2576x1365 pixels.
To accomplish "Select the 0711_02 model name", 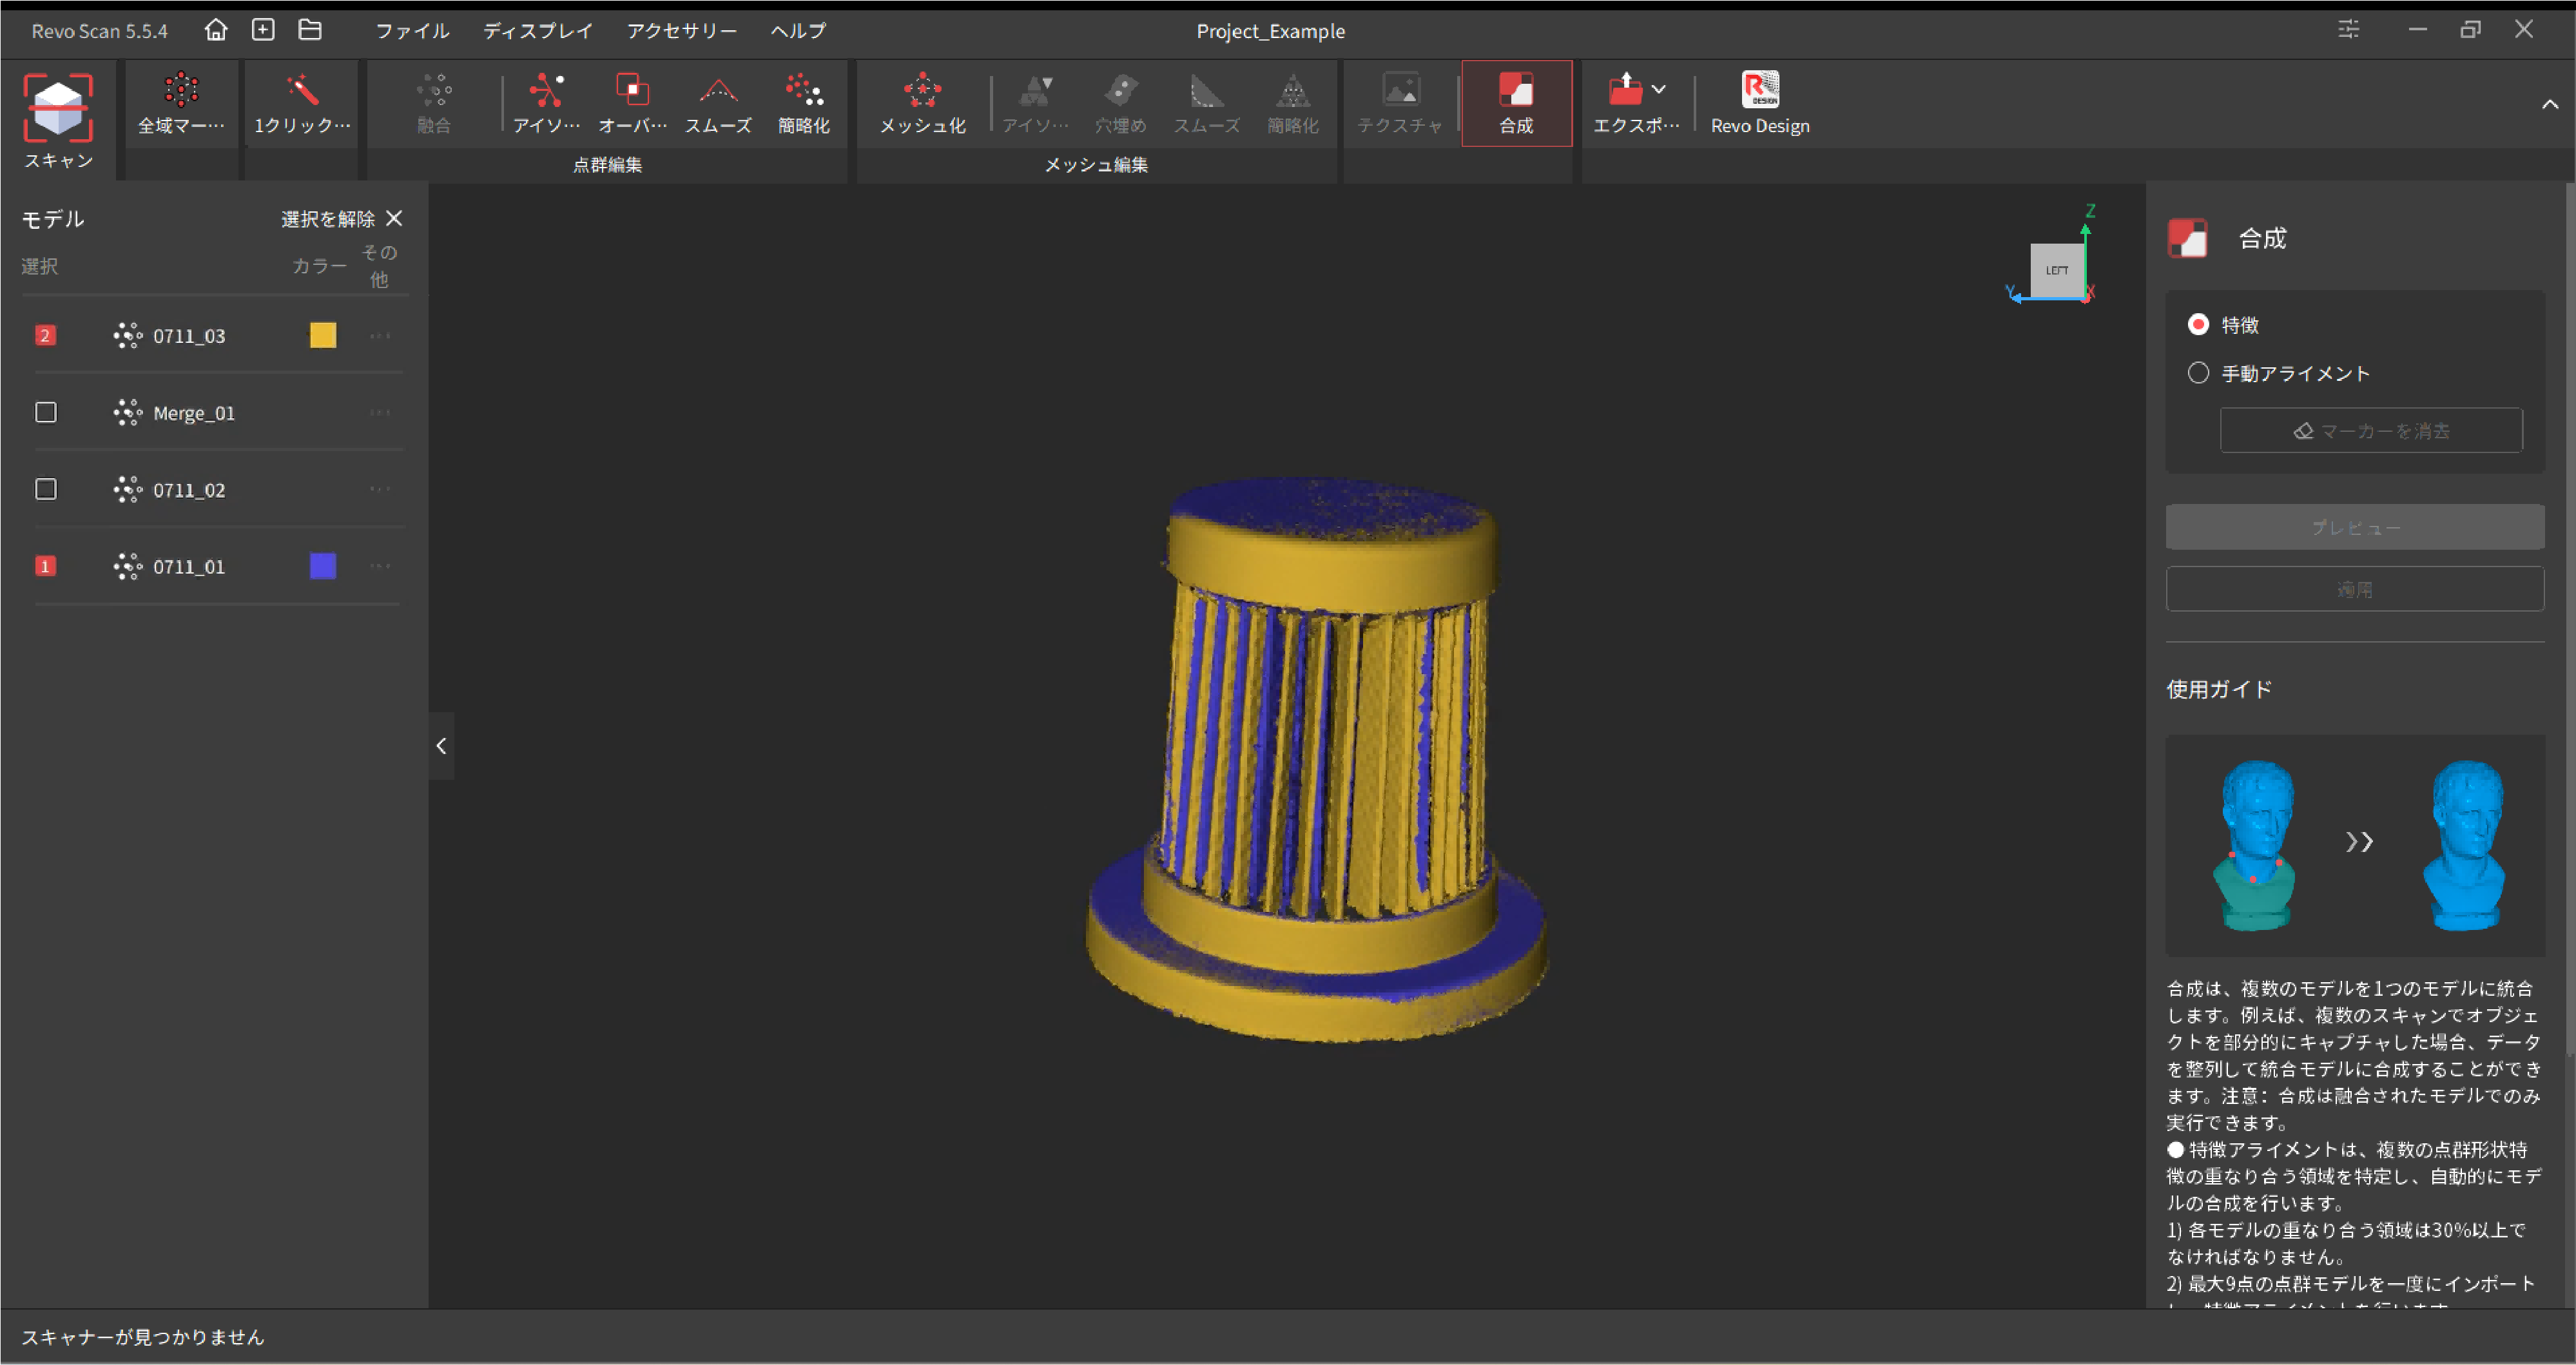I will tap(189, 490).
